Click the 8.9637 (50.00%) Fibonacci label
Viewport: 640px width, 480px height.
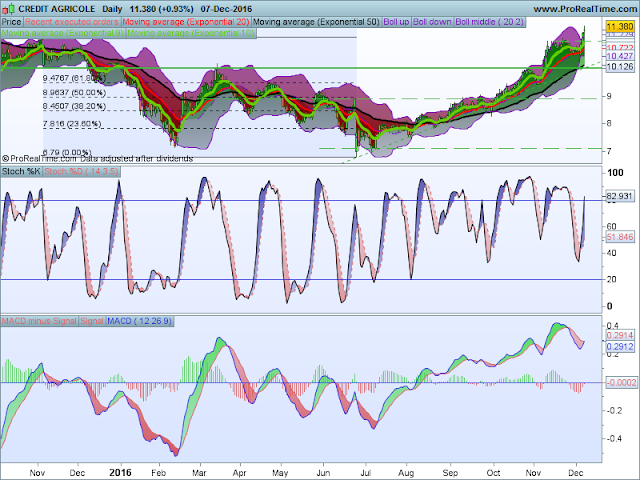[x=74, y=93]
